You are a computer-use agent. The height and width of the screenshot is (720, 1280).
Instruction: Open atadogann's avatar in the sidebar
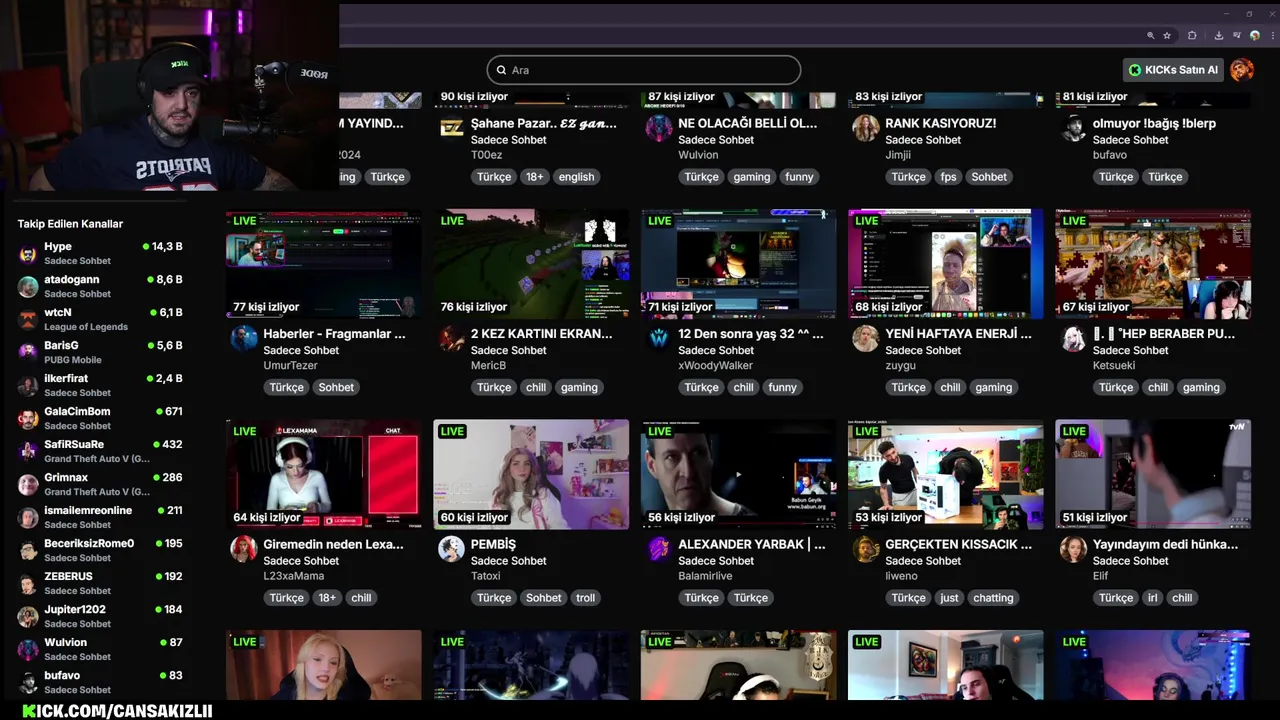(x=28, y=287)
